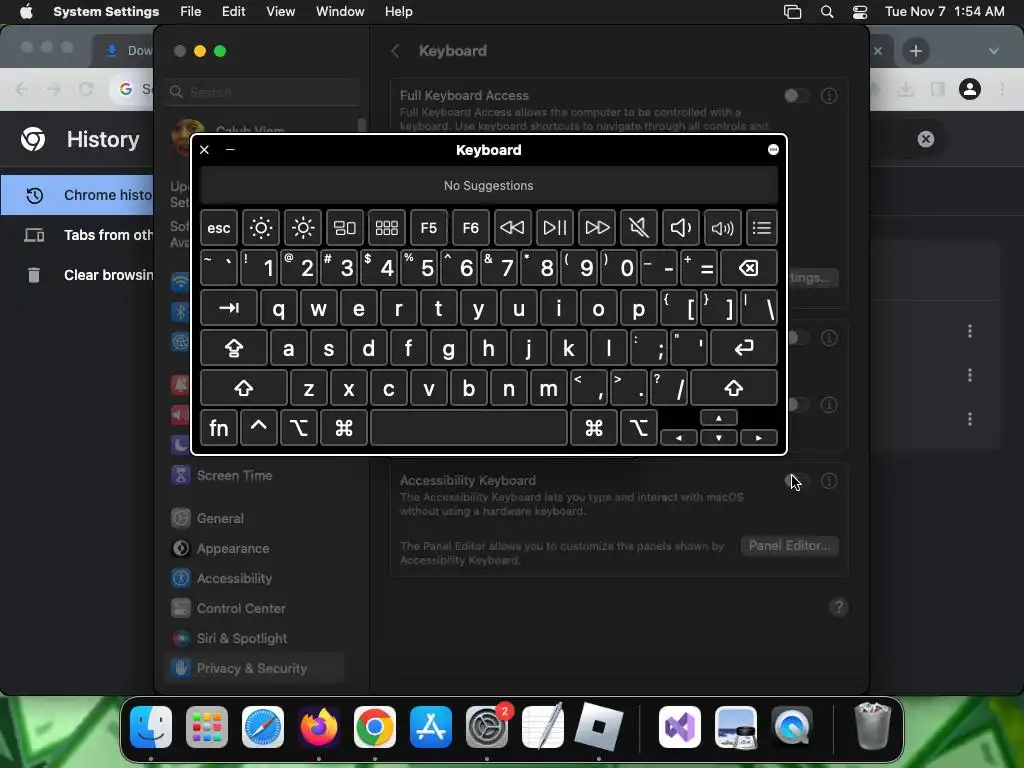
Task: Toggle the left option key
Action: 299,428
